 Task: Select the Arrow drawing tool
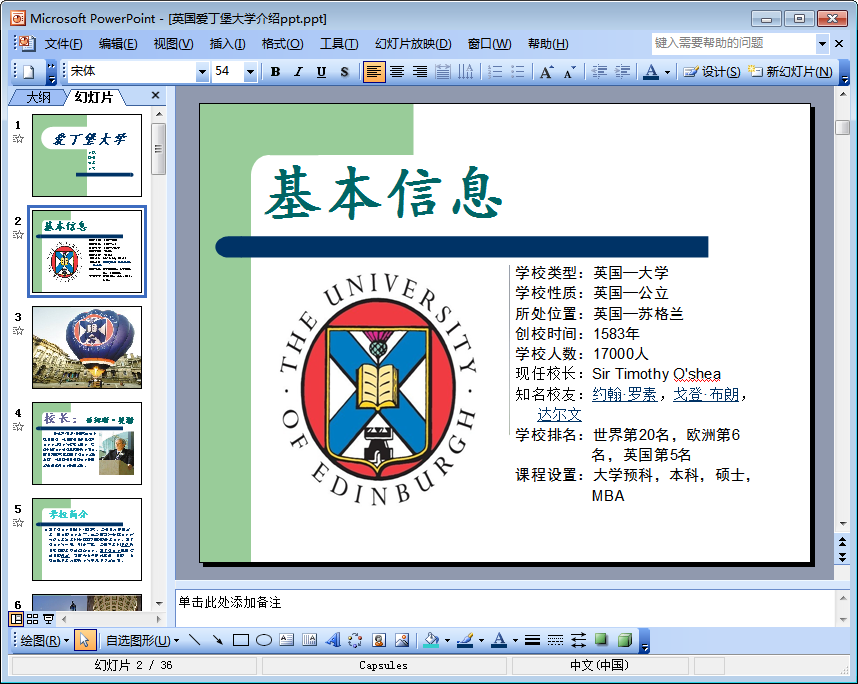(x=217, y=640)
